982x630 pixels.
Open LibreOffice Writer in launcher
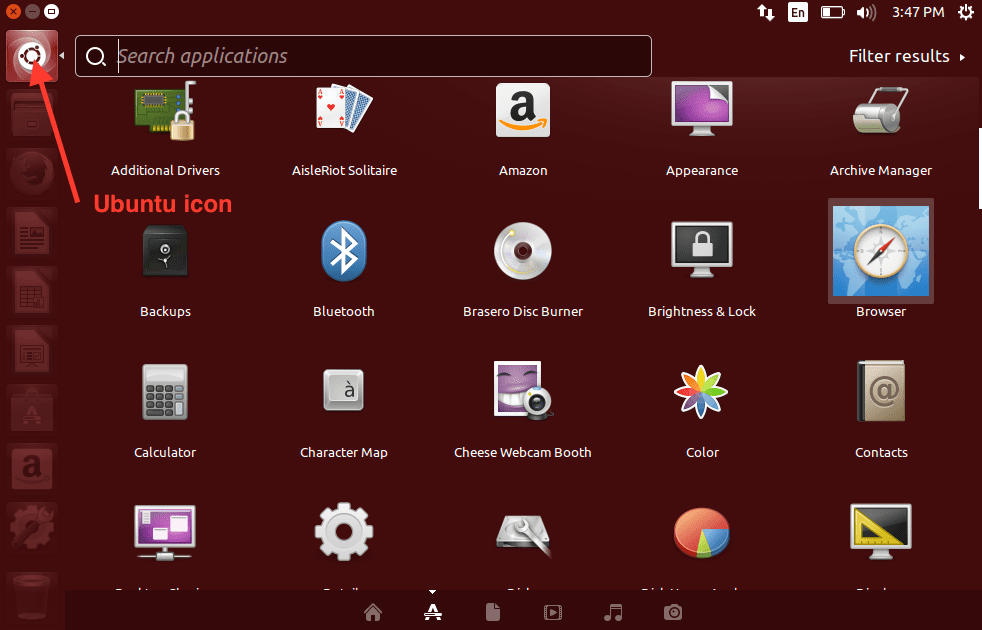pos(32,232)
